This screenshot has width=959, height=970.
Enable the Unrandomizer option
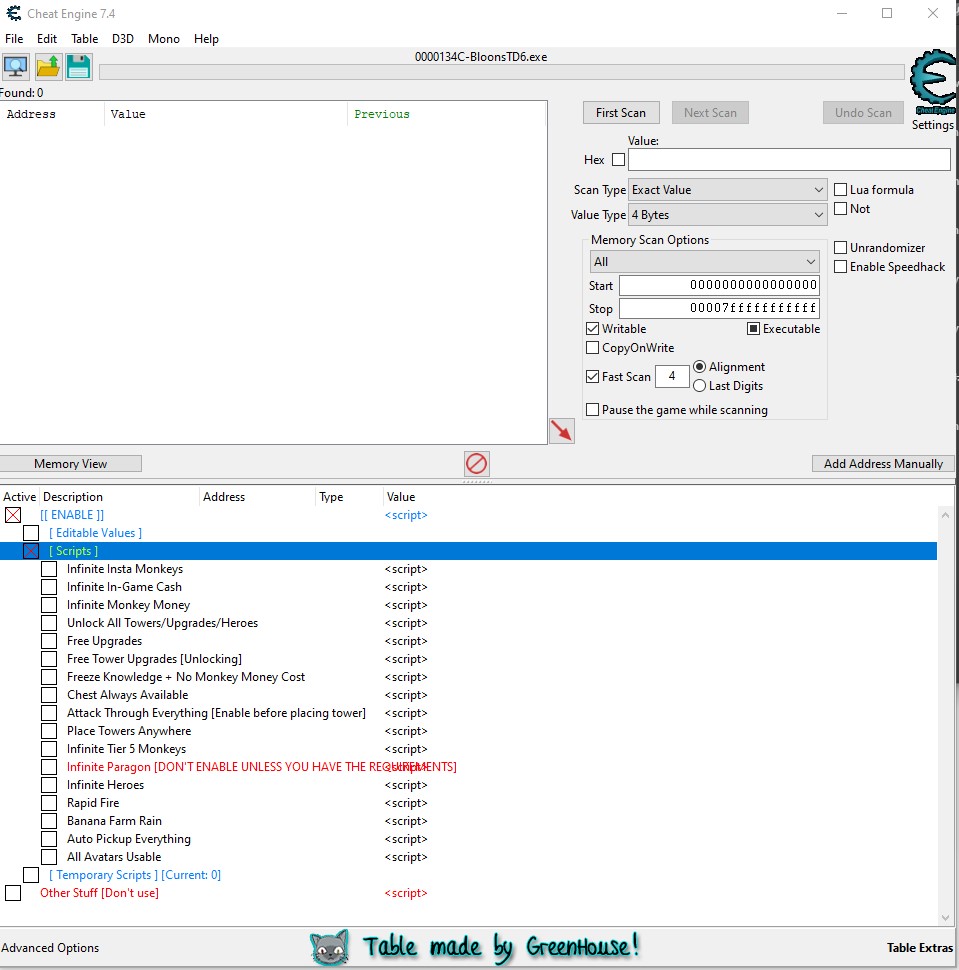pyautogui.click(x=840, y=247)
